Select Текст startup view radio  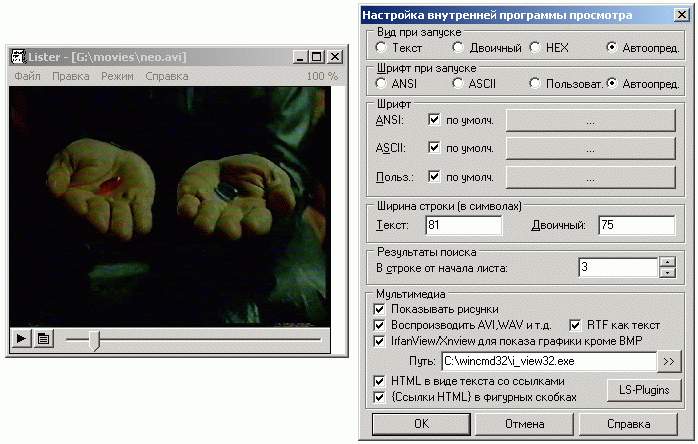381,47
